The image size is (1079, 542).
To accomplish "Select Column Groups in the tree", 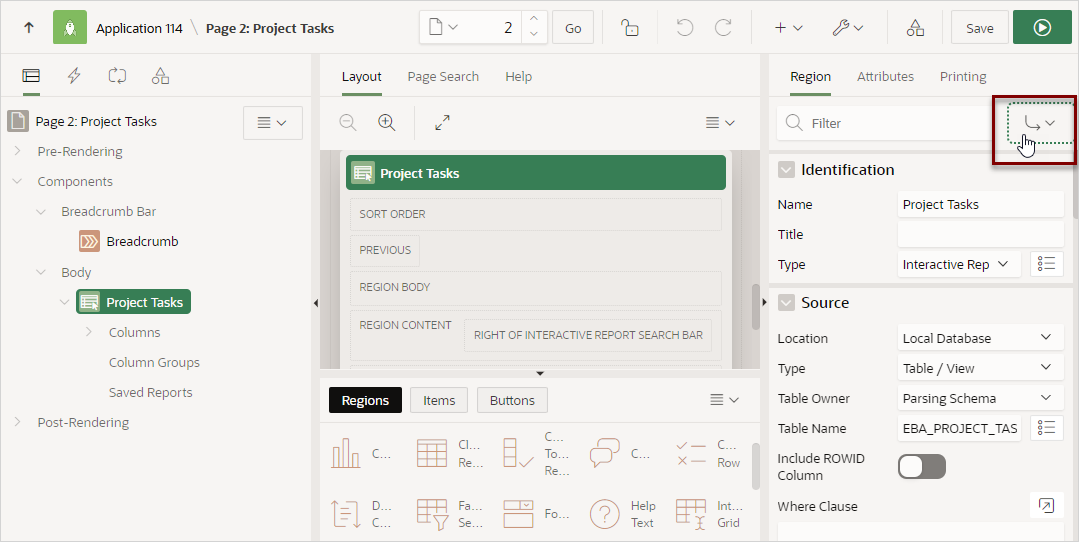I will (154, 362).
